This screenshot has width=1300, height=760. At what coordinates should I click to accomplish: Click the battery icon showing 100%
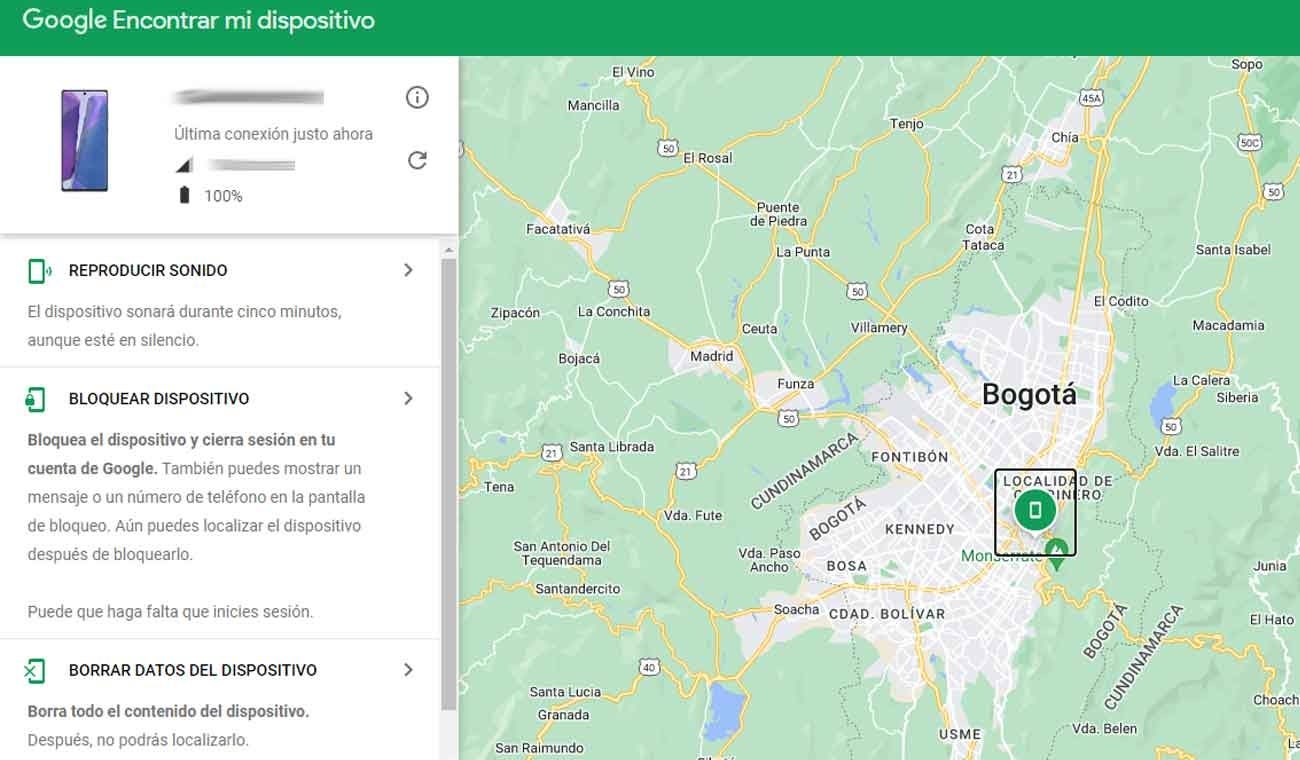click(182, 195)
